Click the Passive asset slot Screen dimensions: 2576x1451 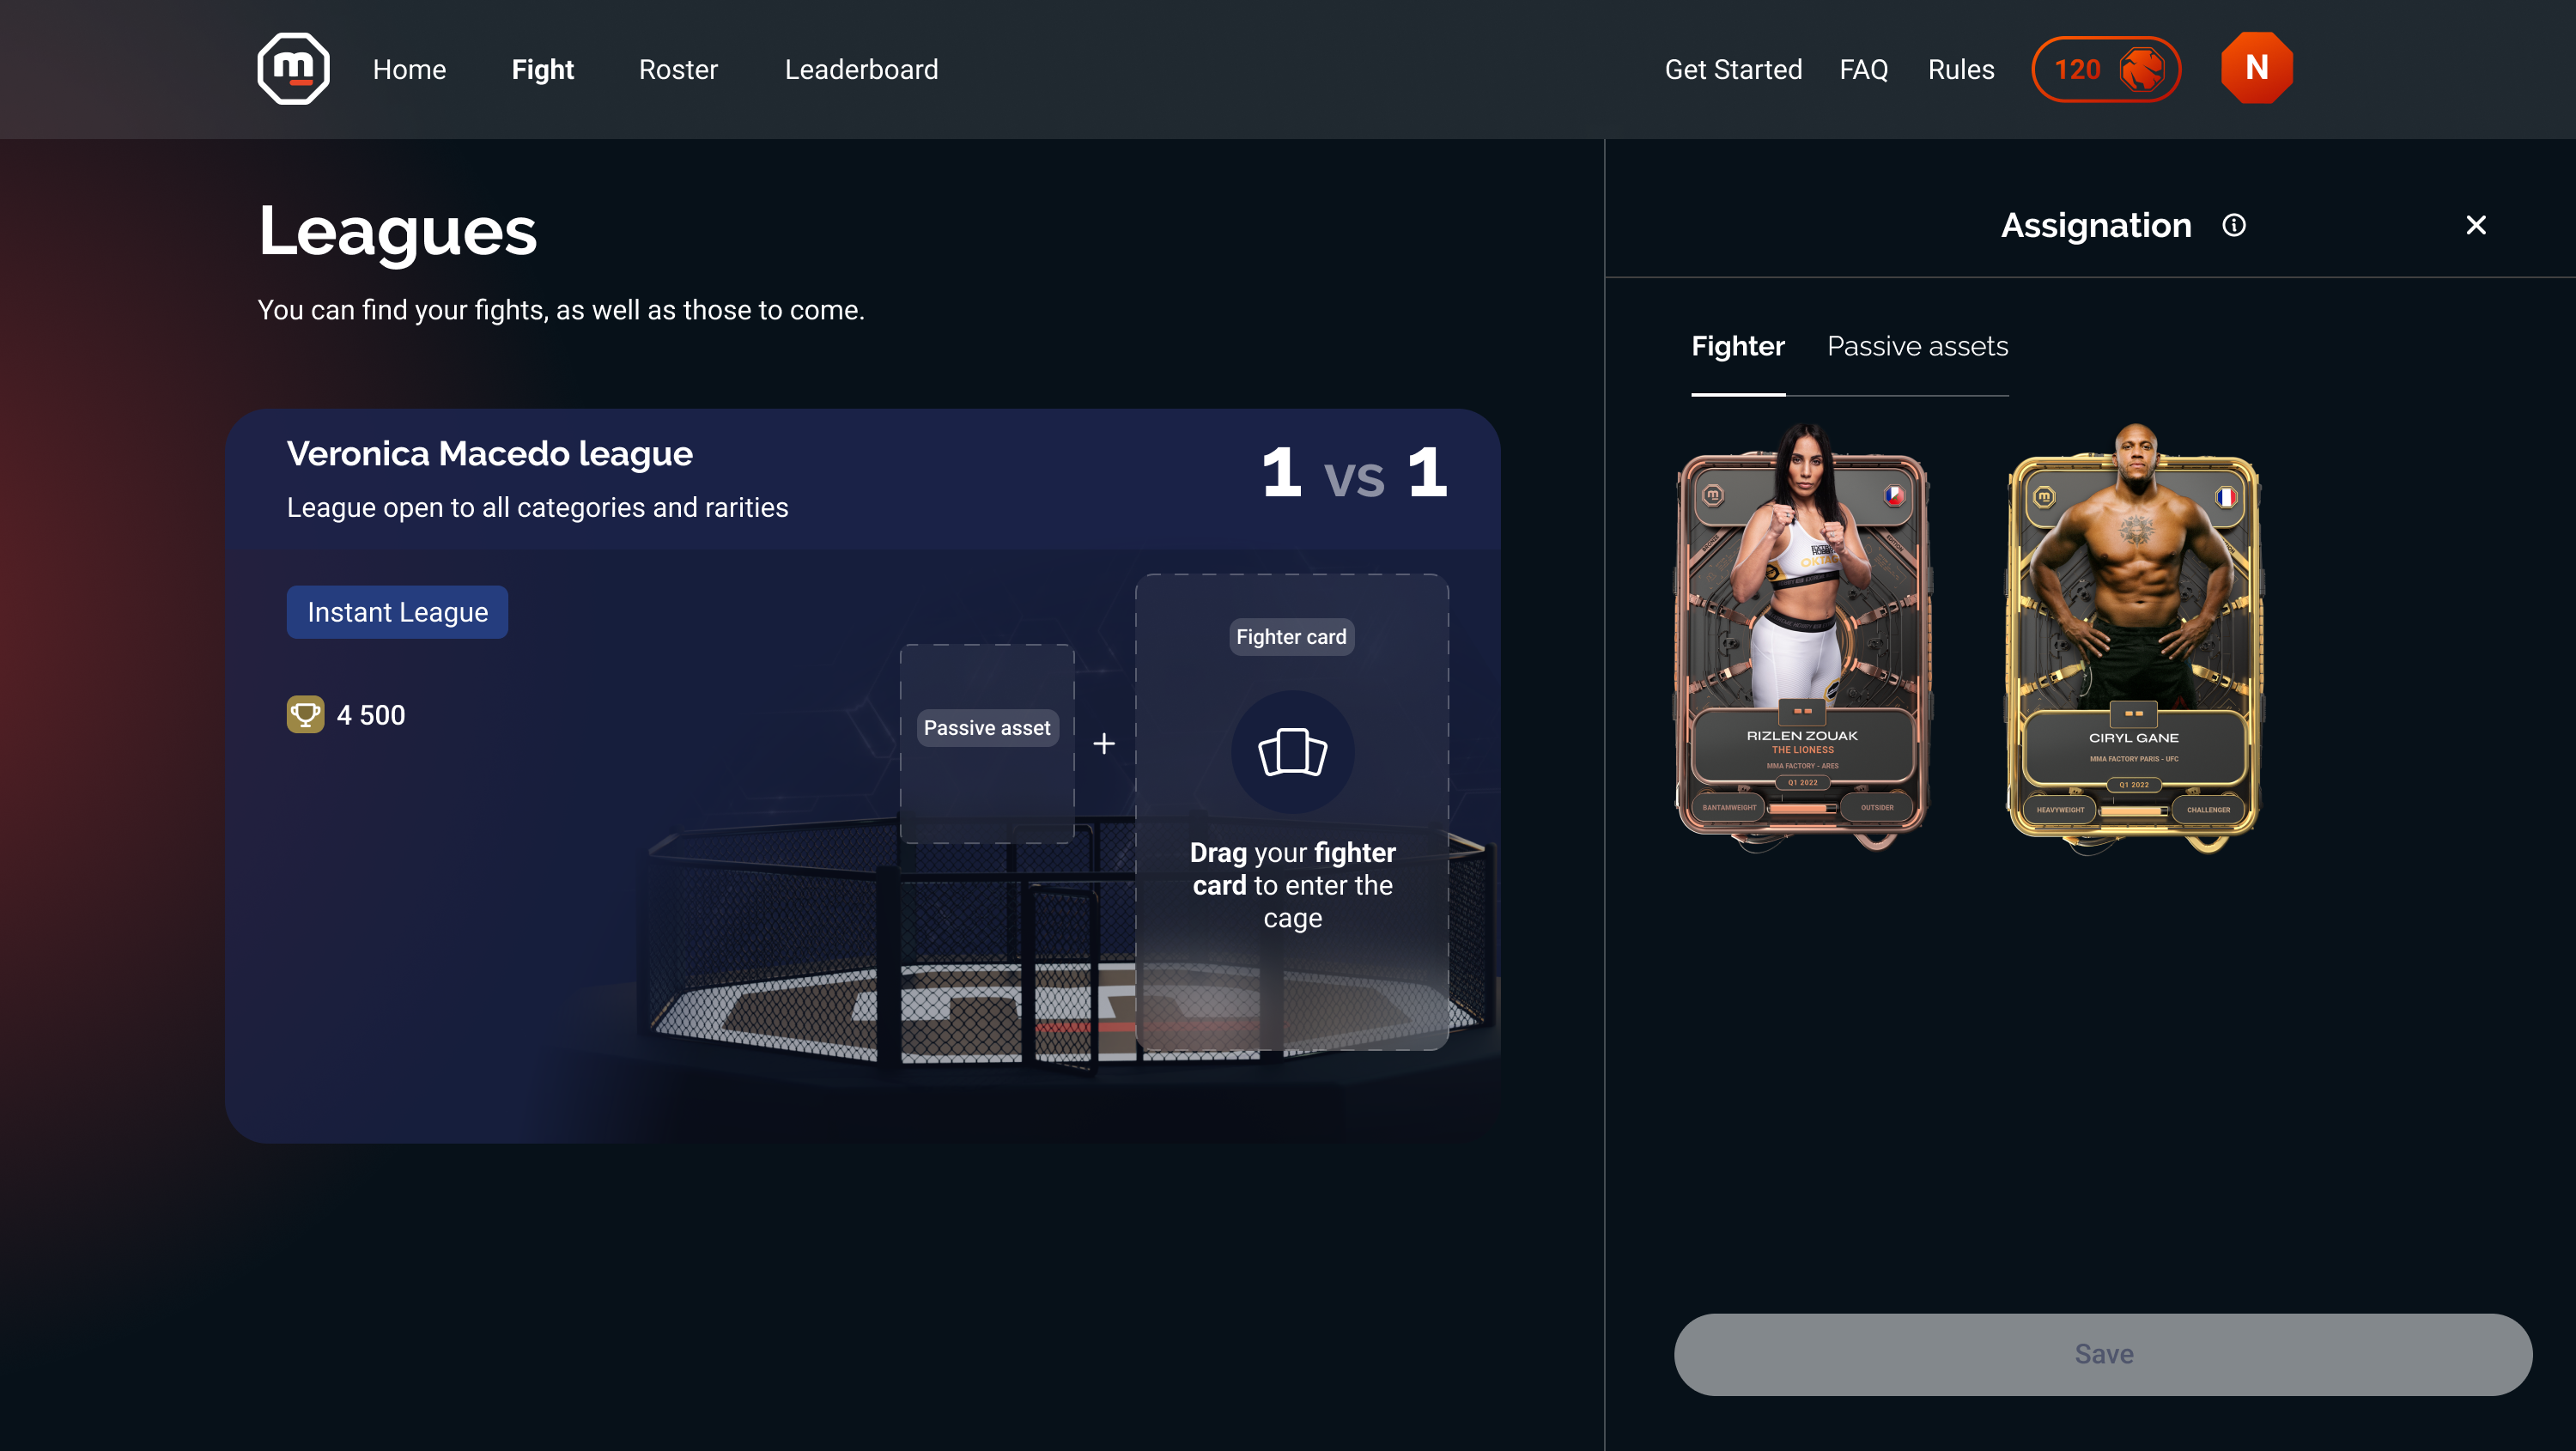(987, 743)
